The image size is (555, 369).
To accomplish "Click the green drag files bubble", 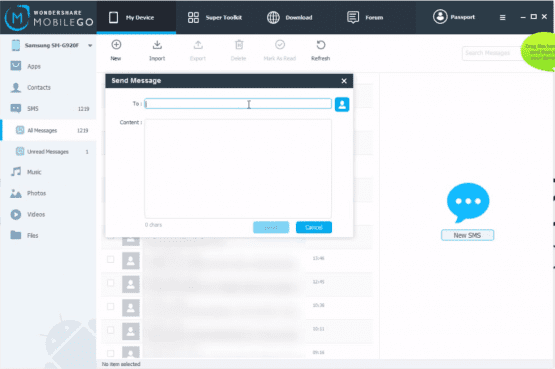I will pyautogui.click(x=539, y=52).
